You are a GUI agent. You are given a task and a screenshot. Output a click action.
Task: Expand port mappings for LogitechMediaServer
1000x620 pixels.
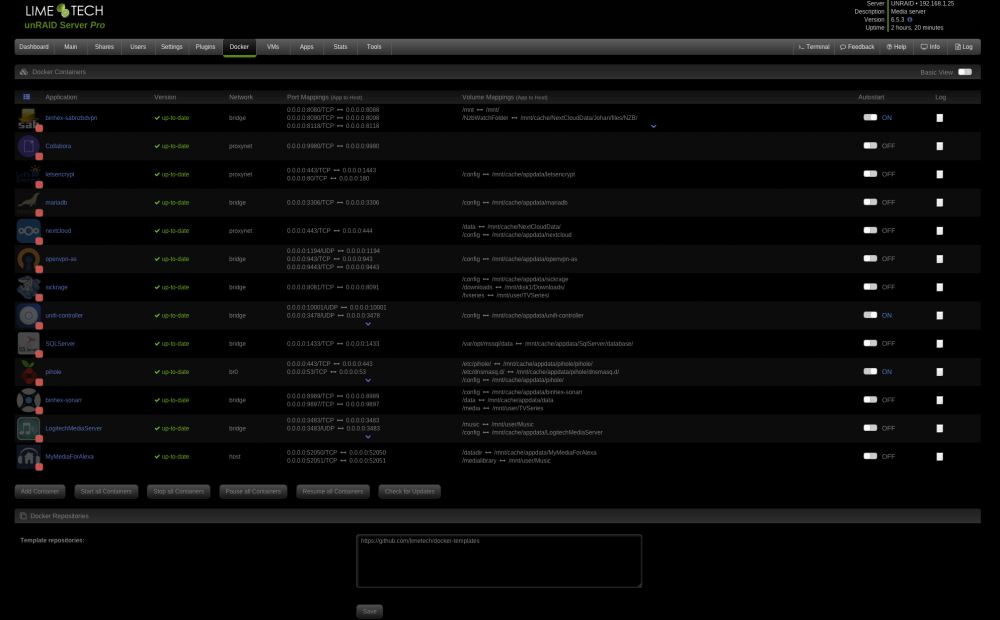368,437
